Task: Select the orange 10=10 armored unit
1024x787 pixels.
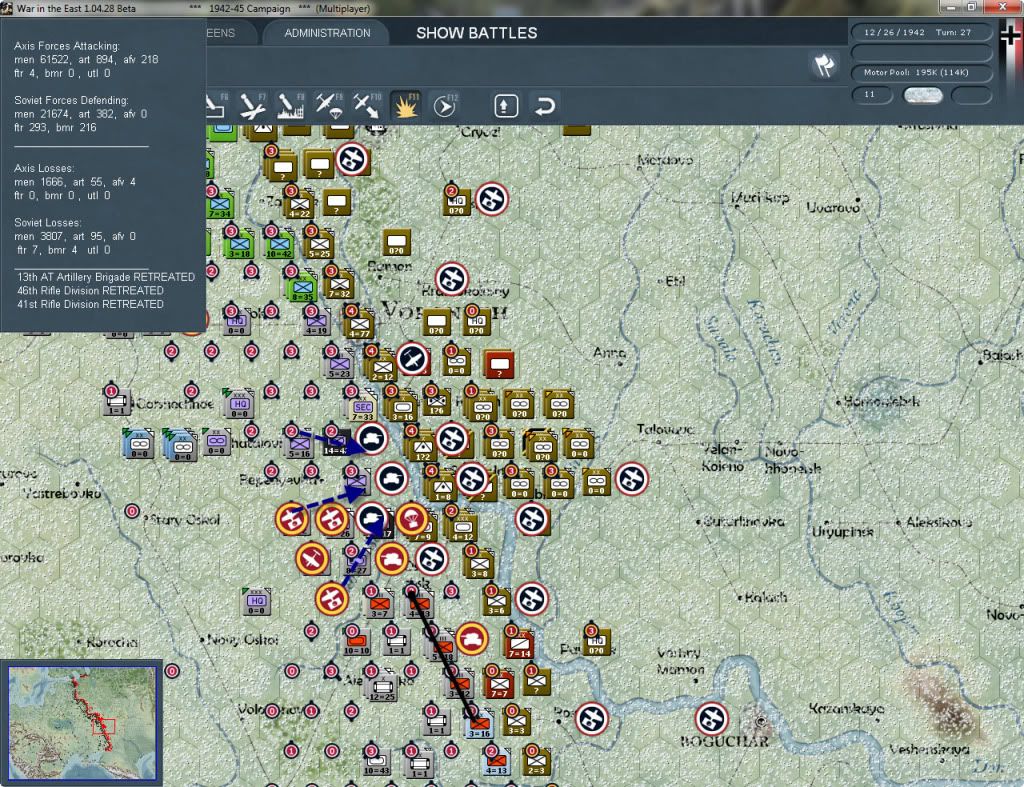Action: point(357,643)
